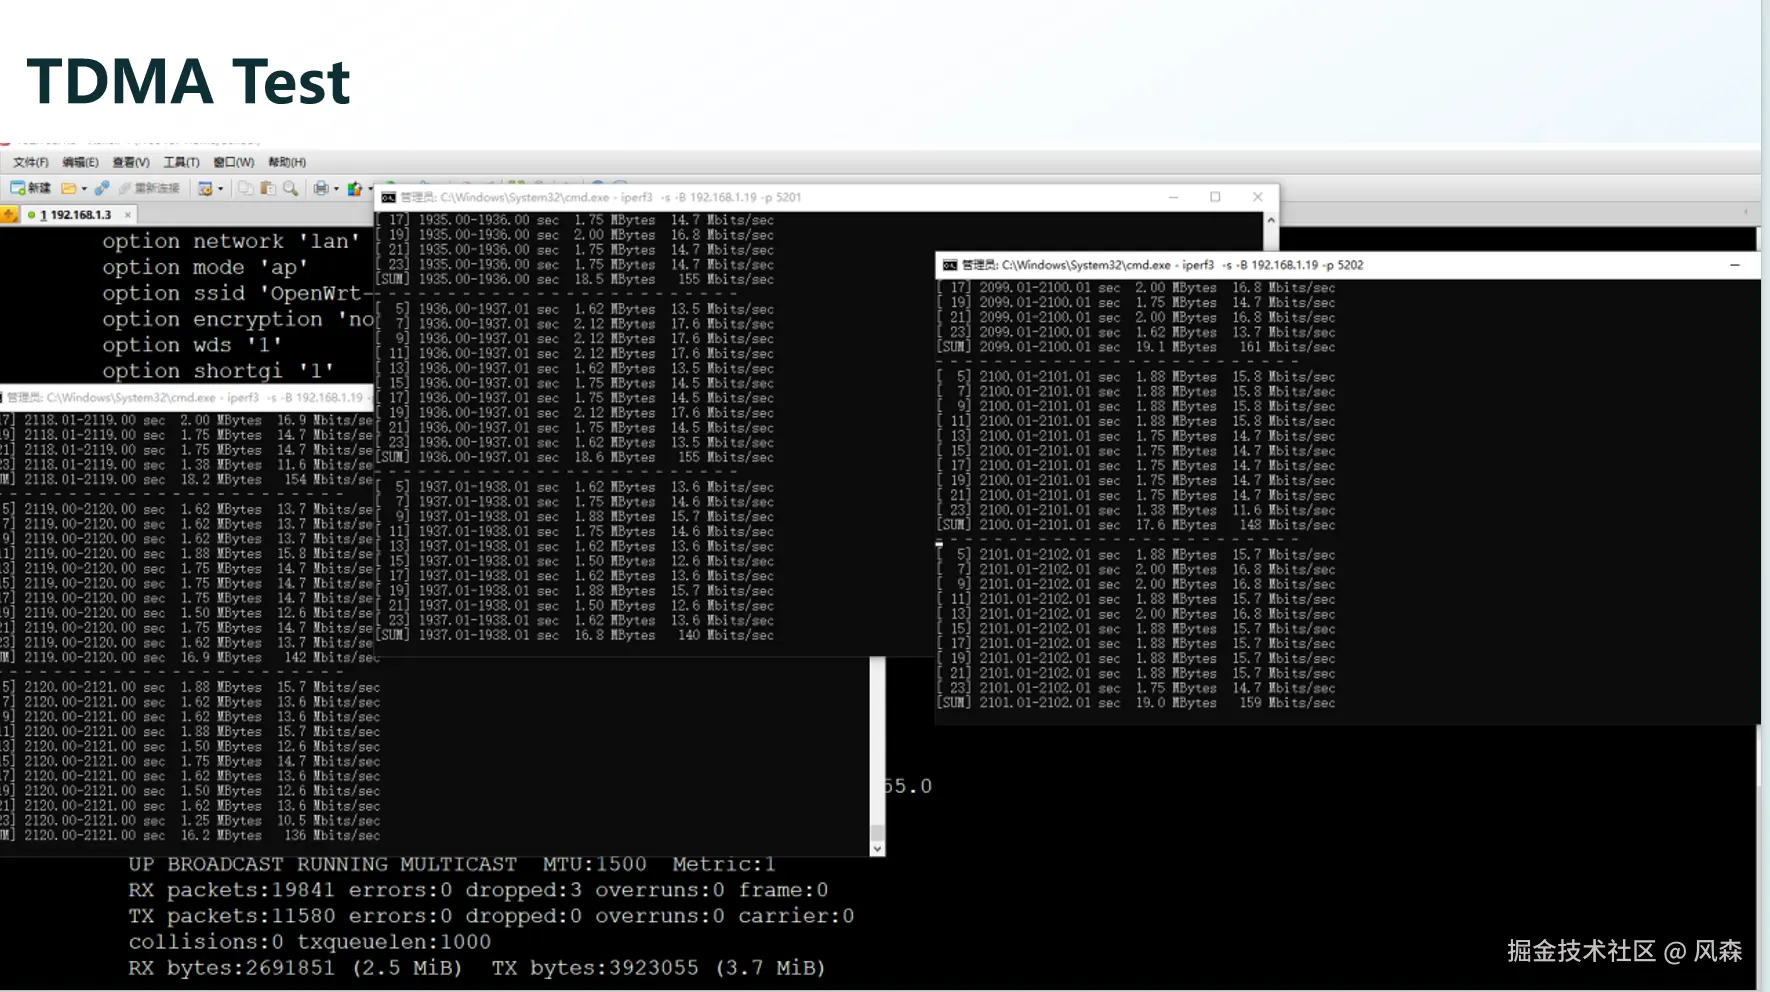Click the "option network 'lan'" line

pos(231,241)
